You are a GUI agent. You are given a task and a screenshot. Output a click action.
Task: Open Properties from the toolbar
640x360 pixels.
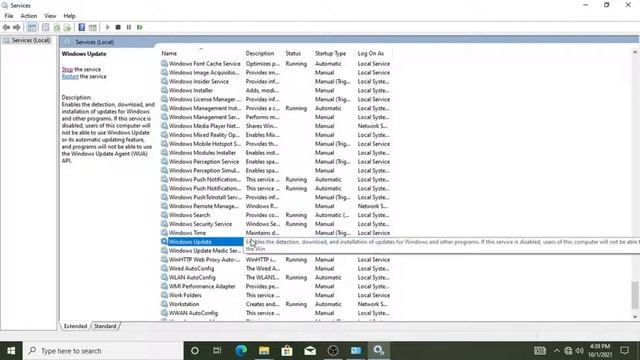coord(46,27)
